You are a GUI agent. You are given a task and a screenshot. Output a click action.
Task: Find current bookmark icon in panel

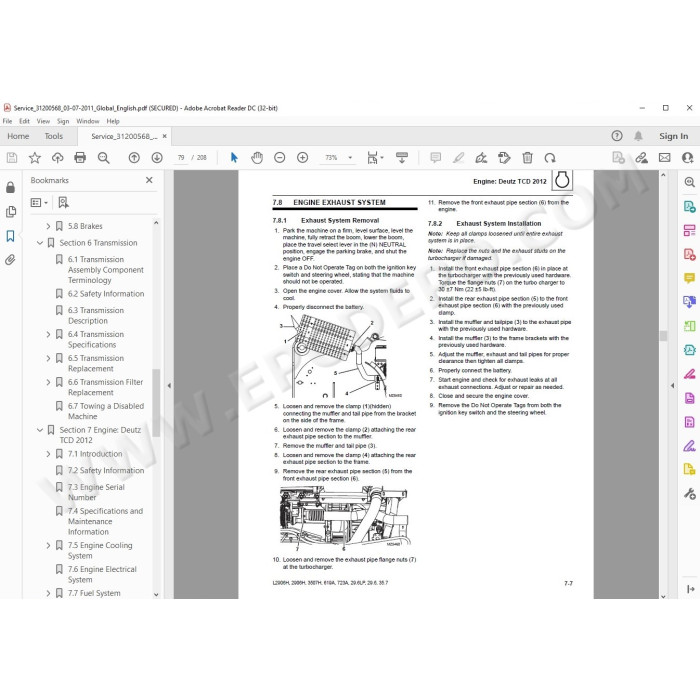(x=63, y=203)
